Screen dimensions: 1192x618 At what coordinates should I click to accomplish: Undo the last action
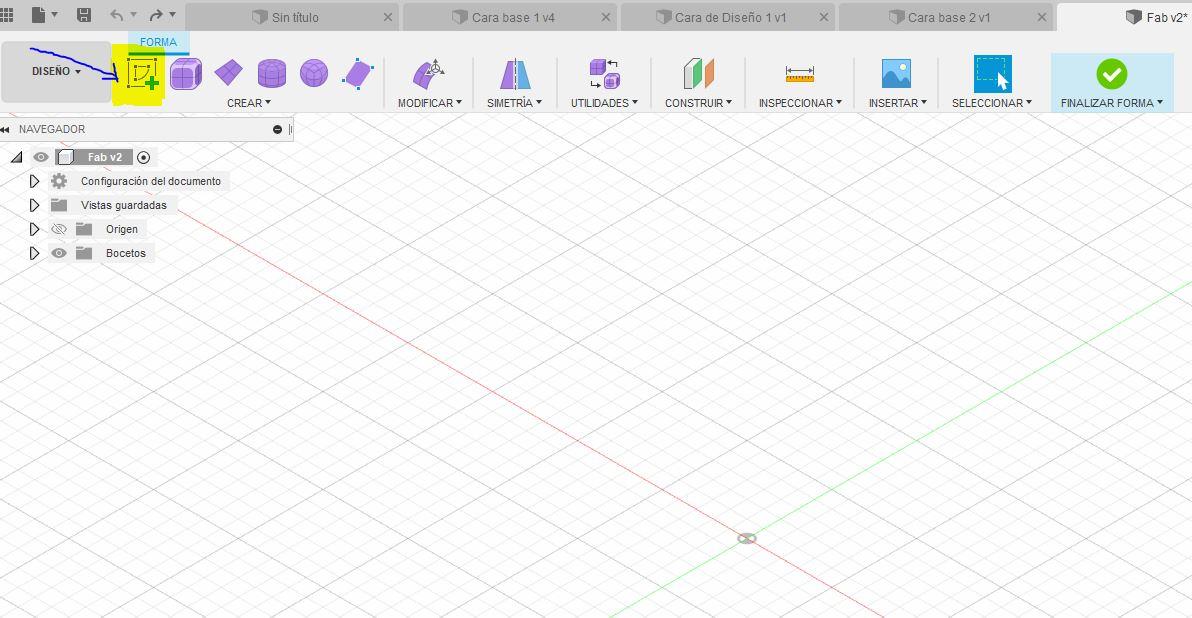tap(116, 15)
